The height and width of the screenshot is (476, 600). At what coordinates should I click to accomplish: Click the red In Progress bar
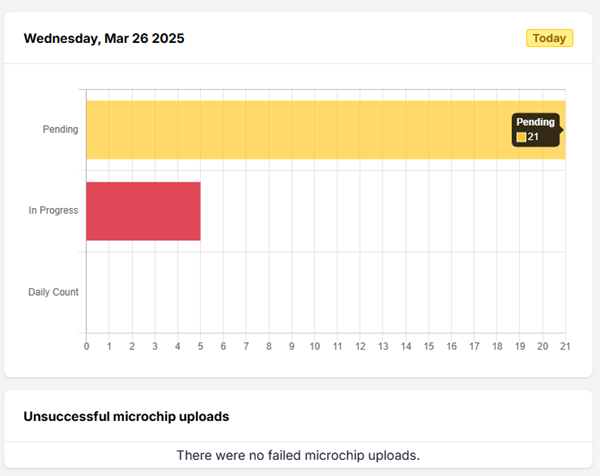143,211
